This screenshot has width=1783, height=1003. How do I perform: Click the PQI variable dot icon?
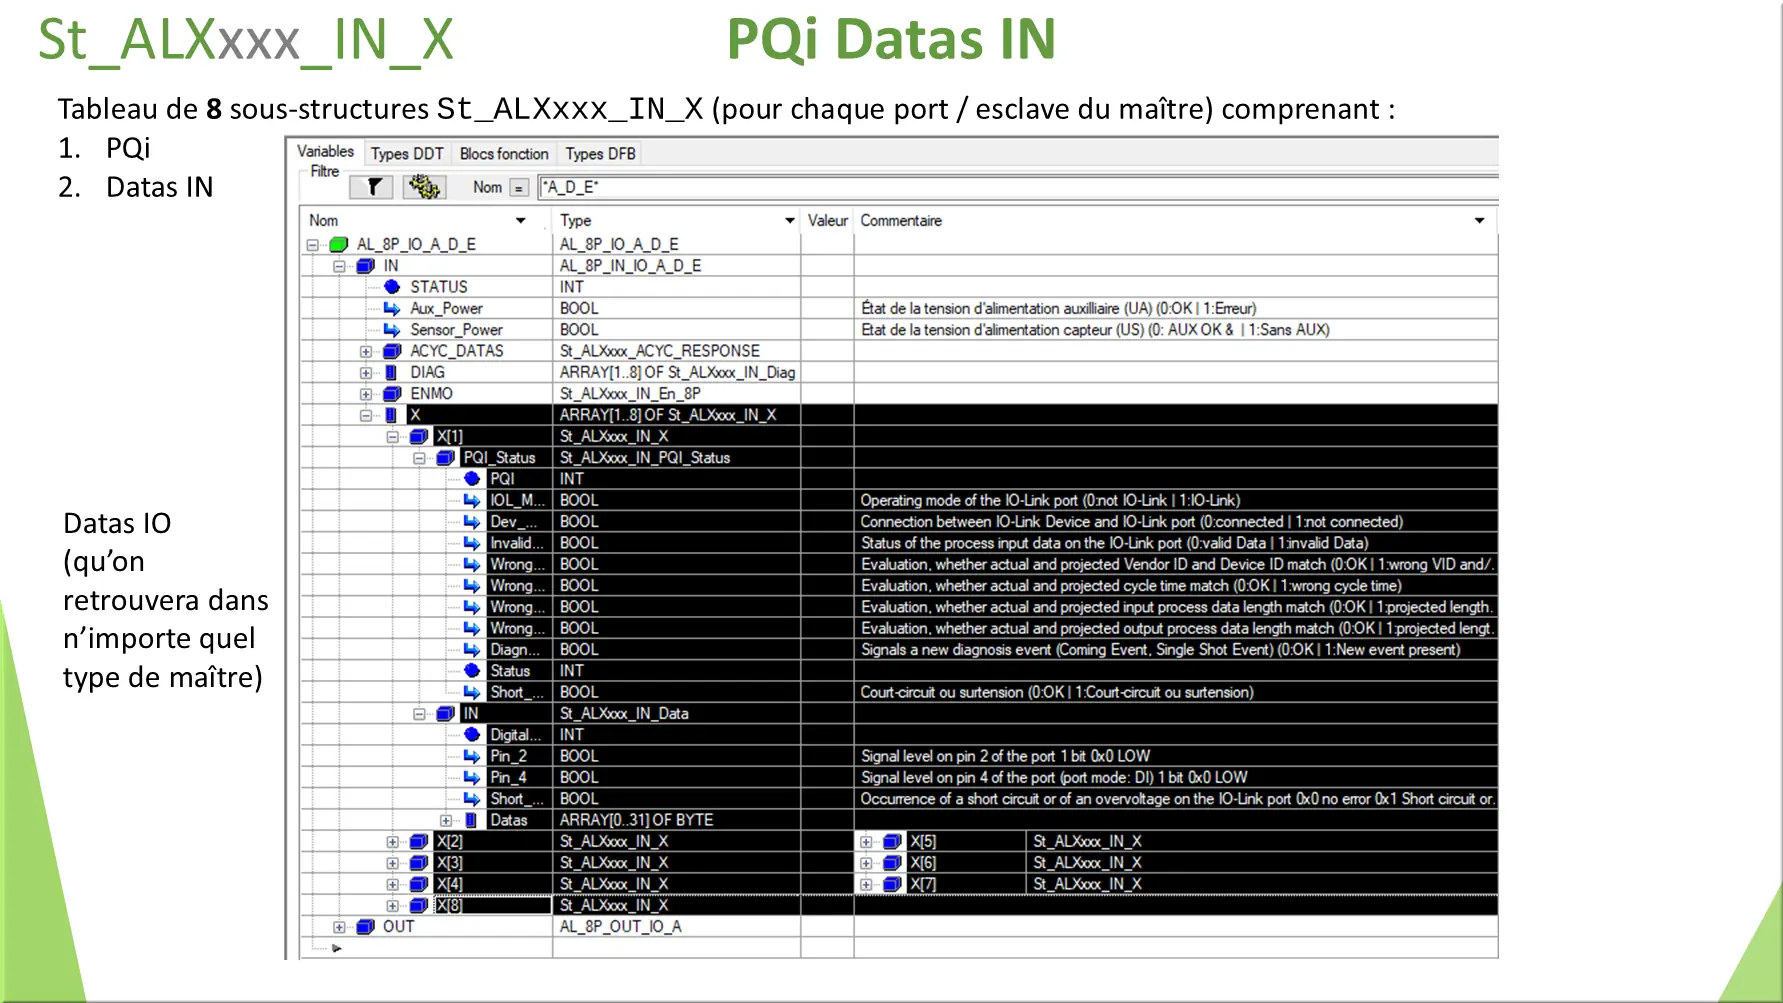(472, 479)
